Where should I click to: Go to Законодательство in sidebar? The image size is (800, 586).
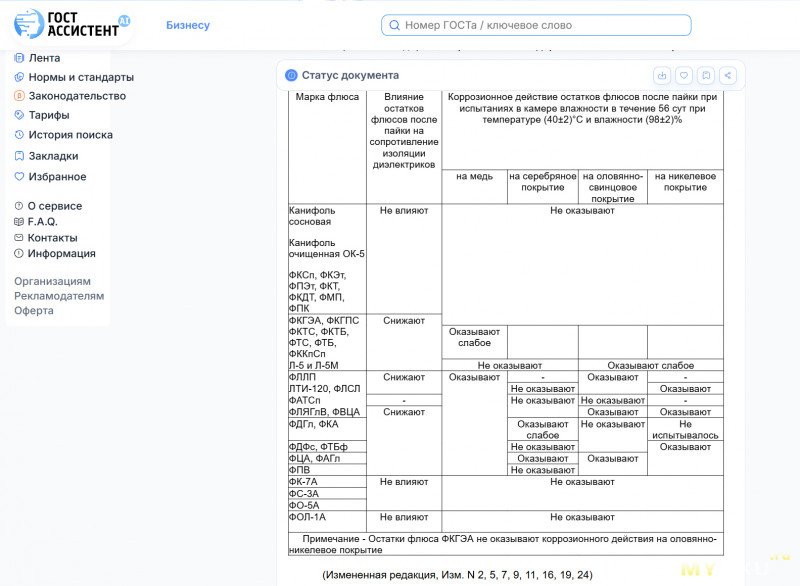76,96
